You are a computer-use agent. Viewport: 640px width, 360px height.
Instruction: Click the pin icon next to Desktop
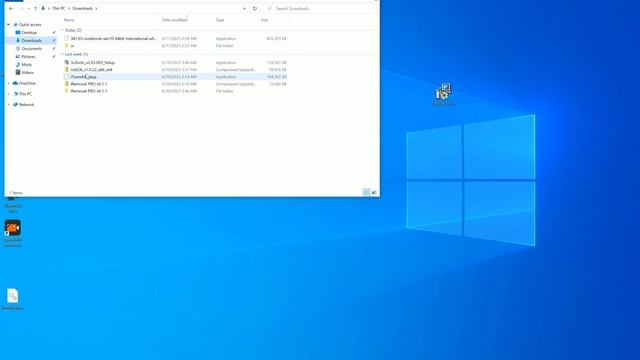tap(54, 33)
